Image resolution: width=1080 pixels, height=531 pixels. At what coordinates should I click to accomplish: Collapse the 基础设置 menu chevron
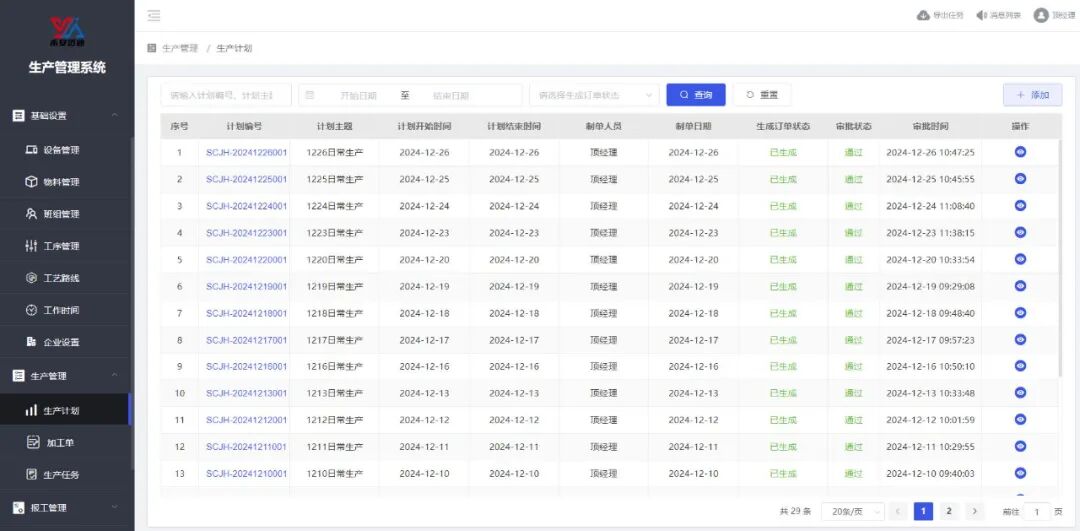tap(115, 115)
